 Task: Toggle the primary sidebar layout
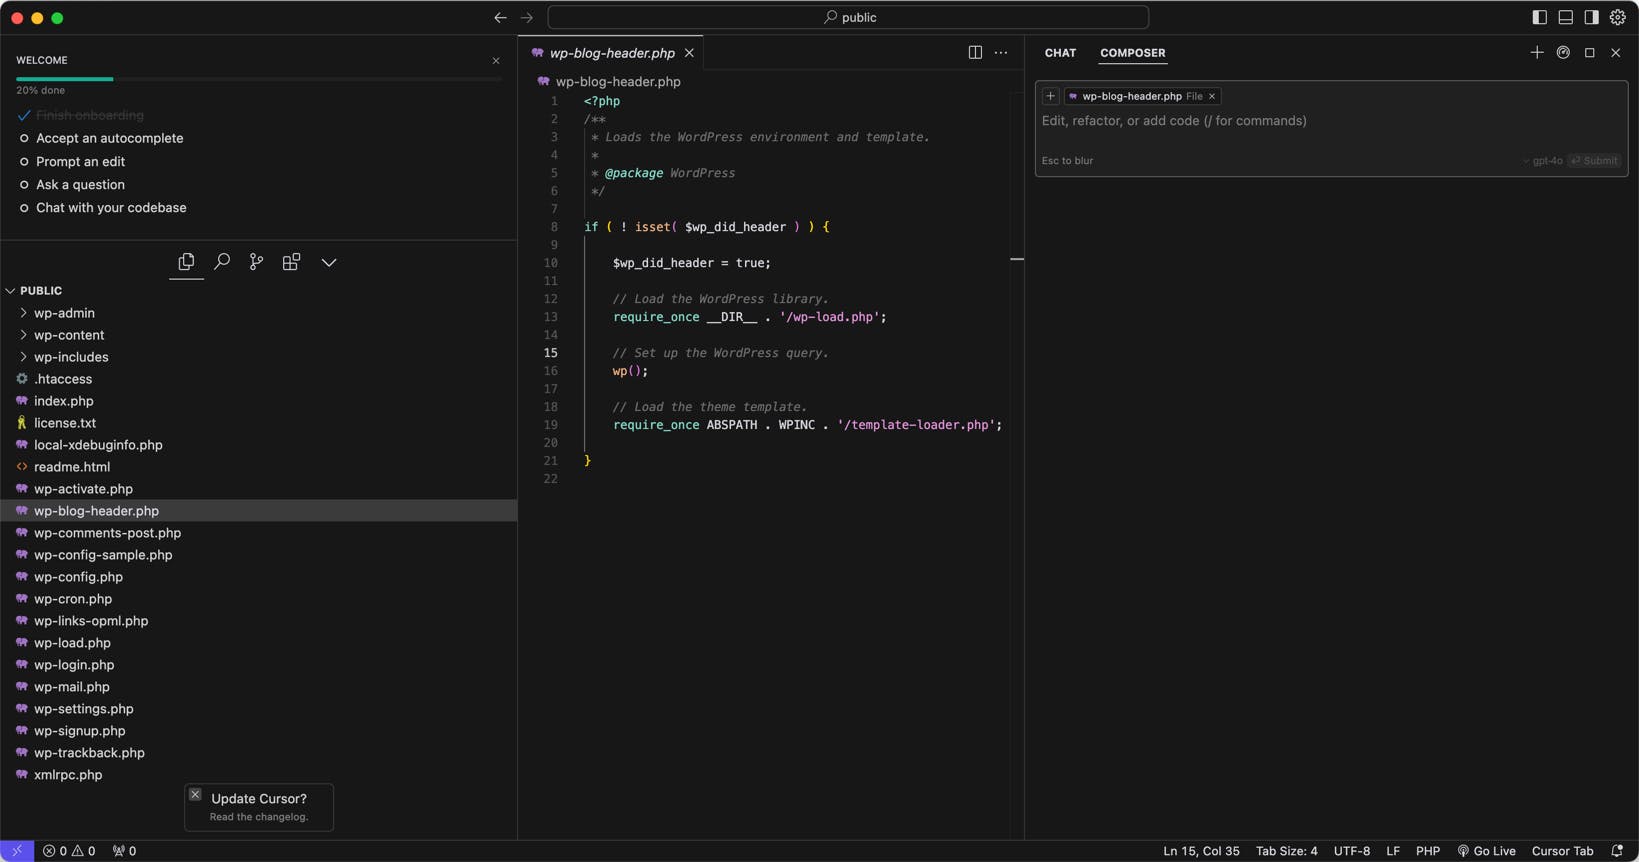(x=1539, y=17)
